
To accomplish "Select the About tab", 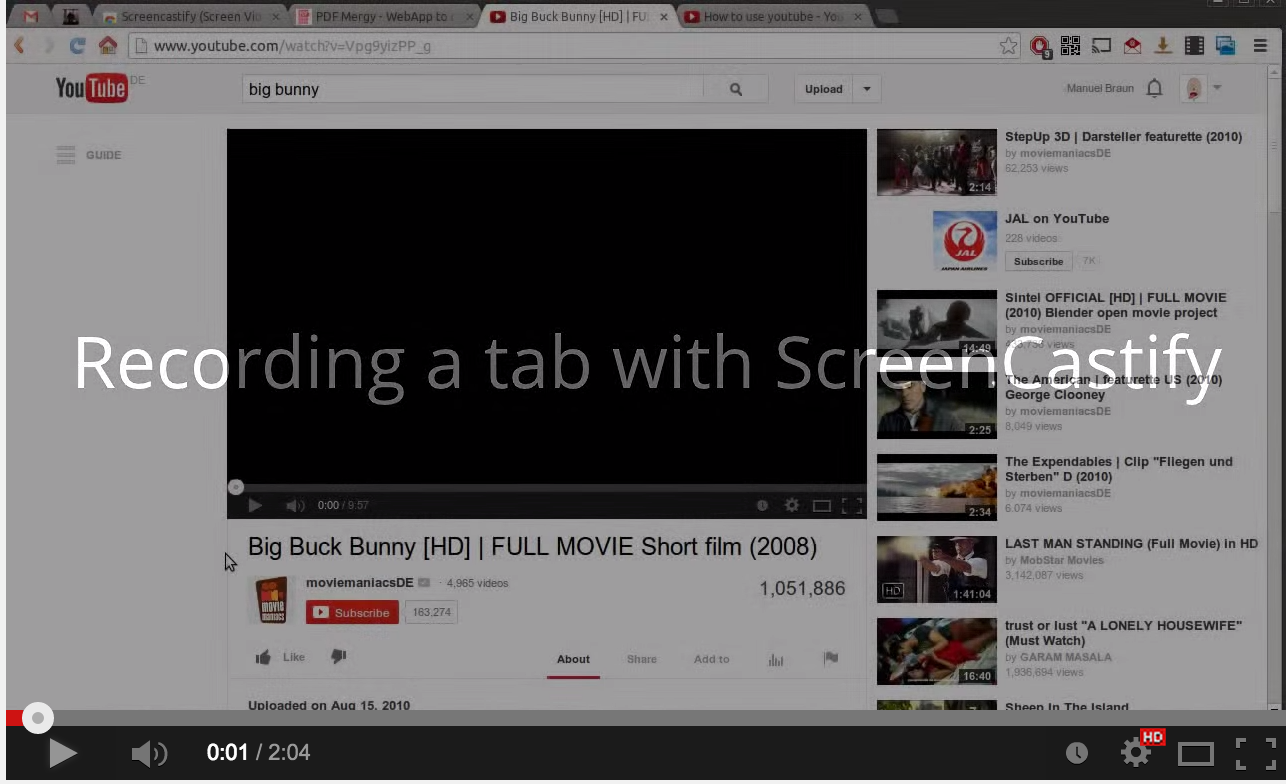I will click(x=573, y=659).
